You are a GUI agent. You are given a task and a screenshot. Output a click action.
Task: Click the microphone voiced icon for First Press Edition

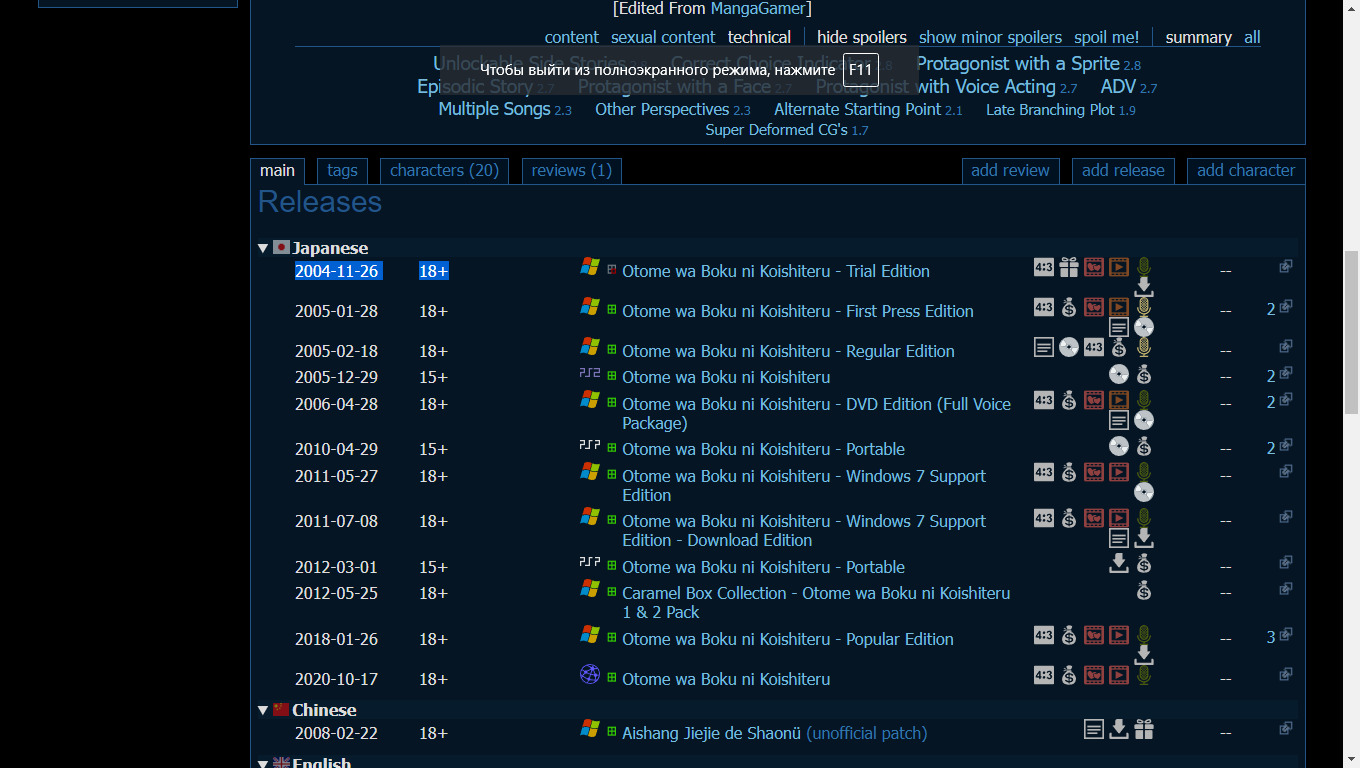click(1144, 307)
